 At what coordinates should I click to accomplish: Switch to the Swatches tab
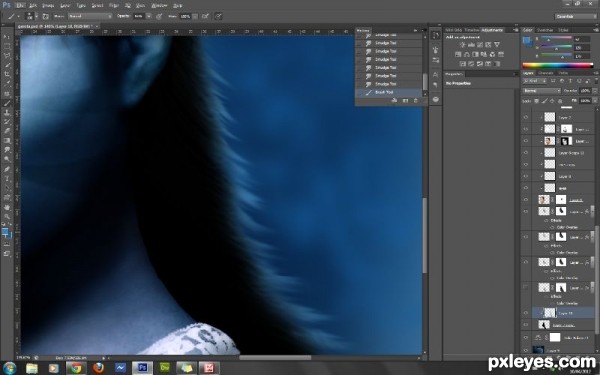point(545,30)
